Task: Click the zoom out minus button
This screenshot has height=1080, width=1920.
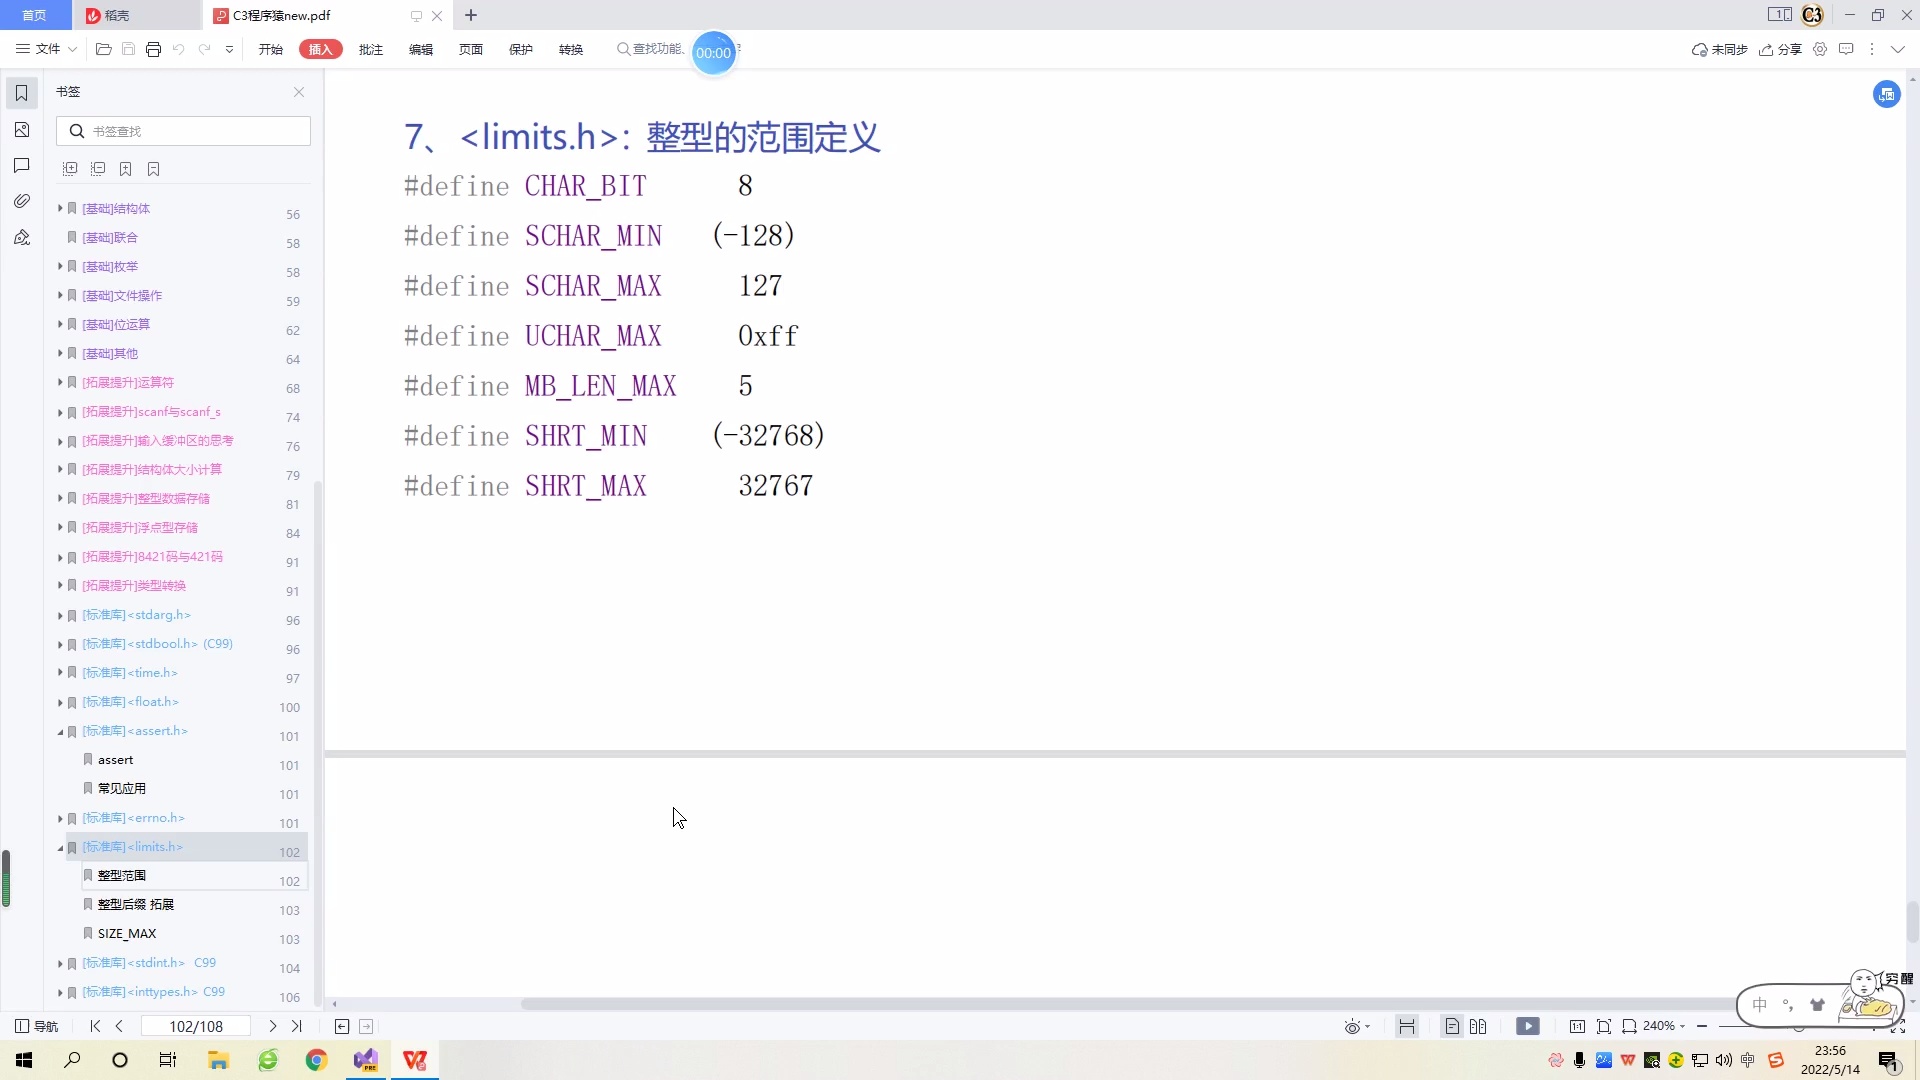Action: (1702, 1026)
